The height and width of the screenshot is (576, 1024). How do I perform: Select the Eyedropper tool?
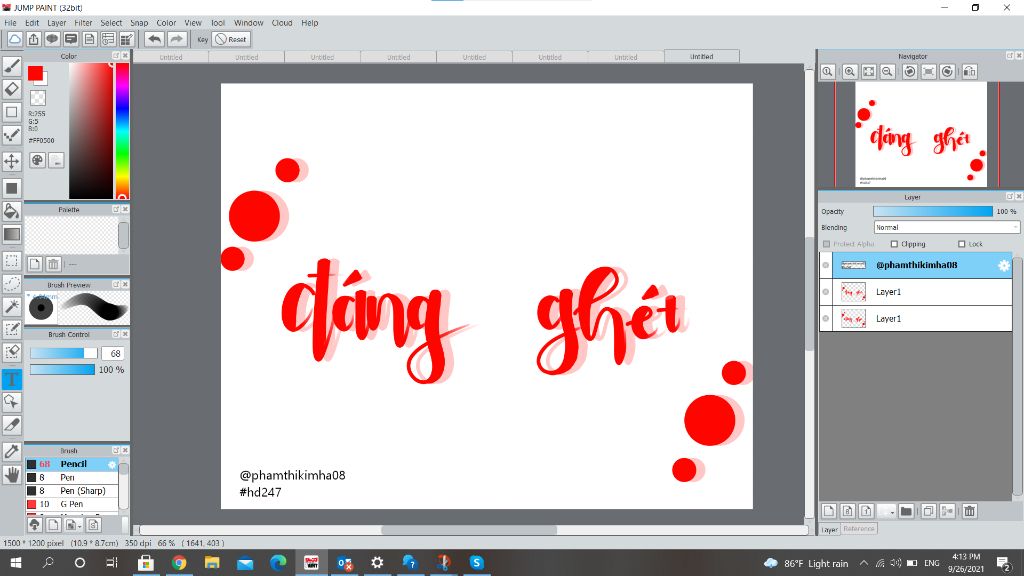[x=12, y=451]
